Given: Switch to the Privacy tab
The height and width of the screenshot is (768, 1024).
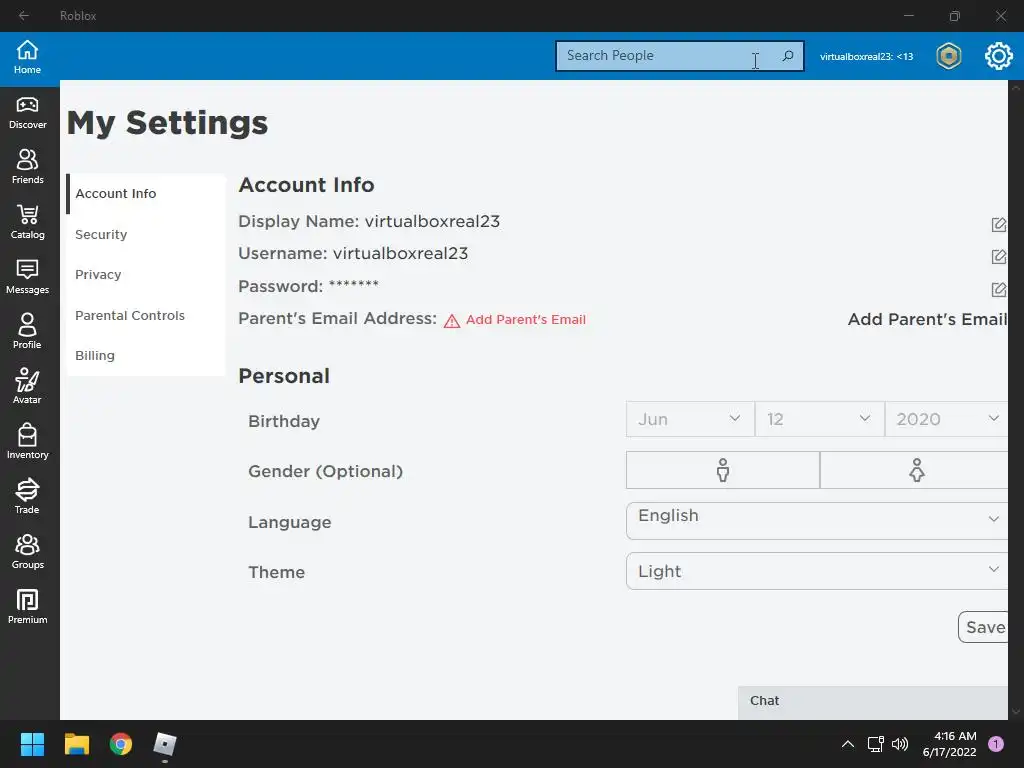Looking at the screenshot, I should (146, 275).
